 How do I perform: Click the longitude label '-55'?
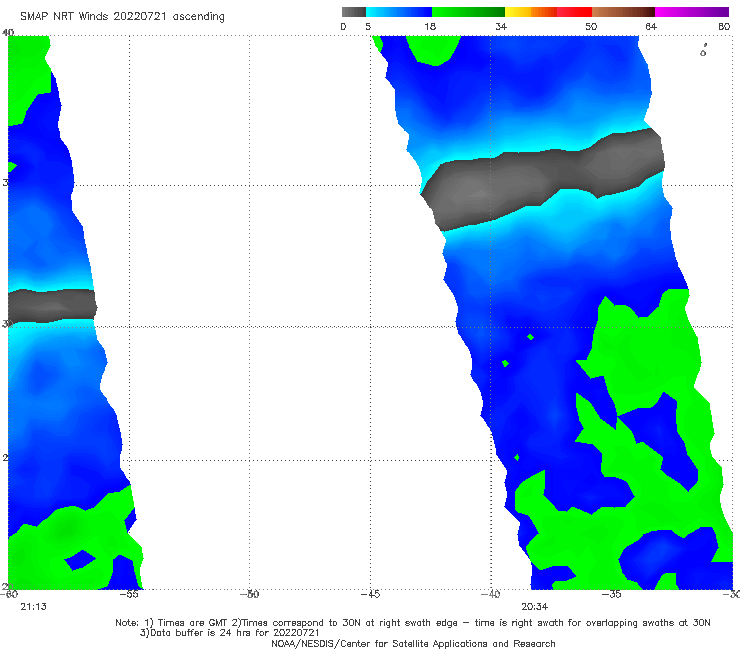click(x=129, y=594)
